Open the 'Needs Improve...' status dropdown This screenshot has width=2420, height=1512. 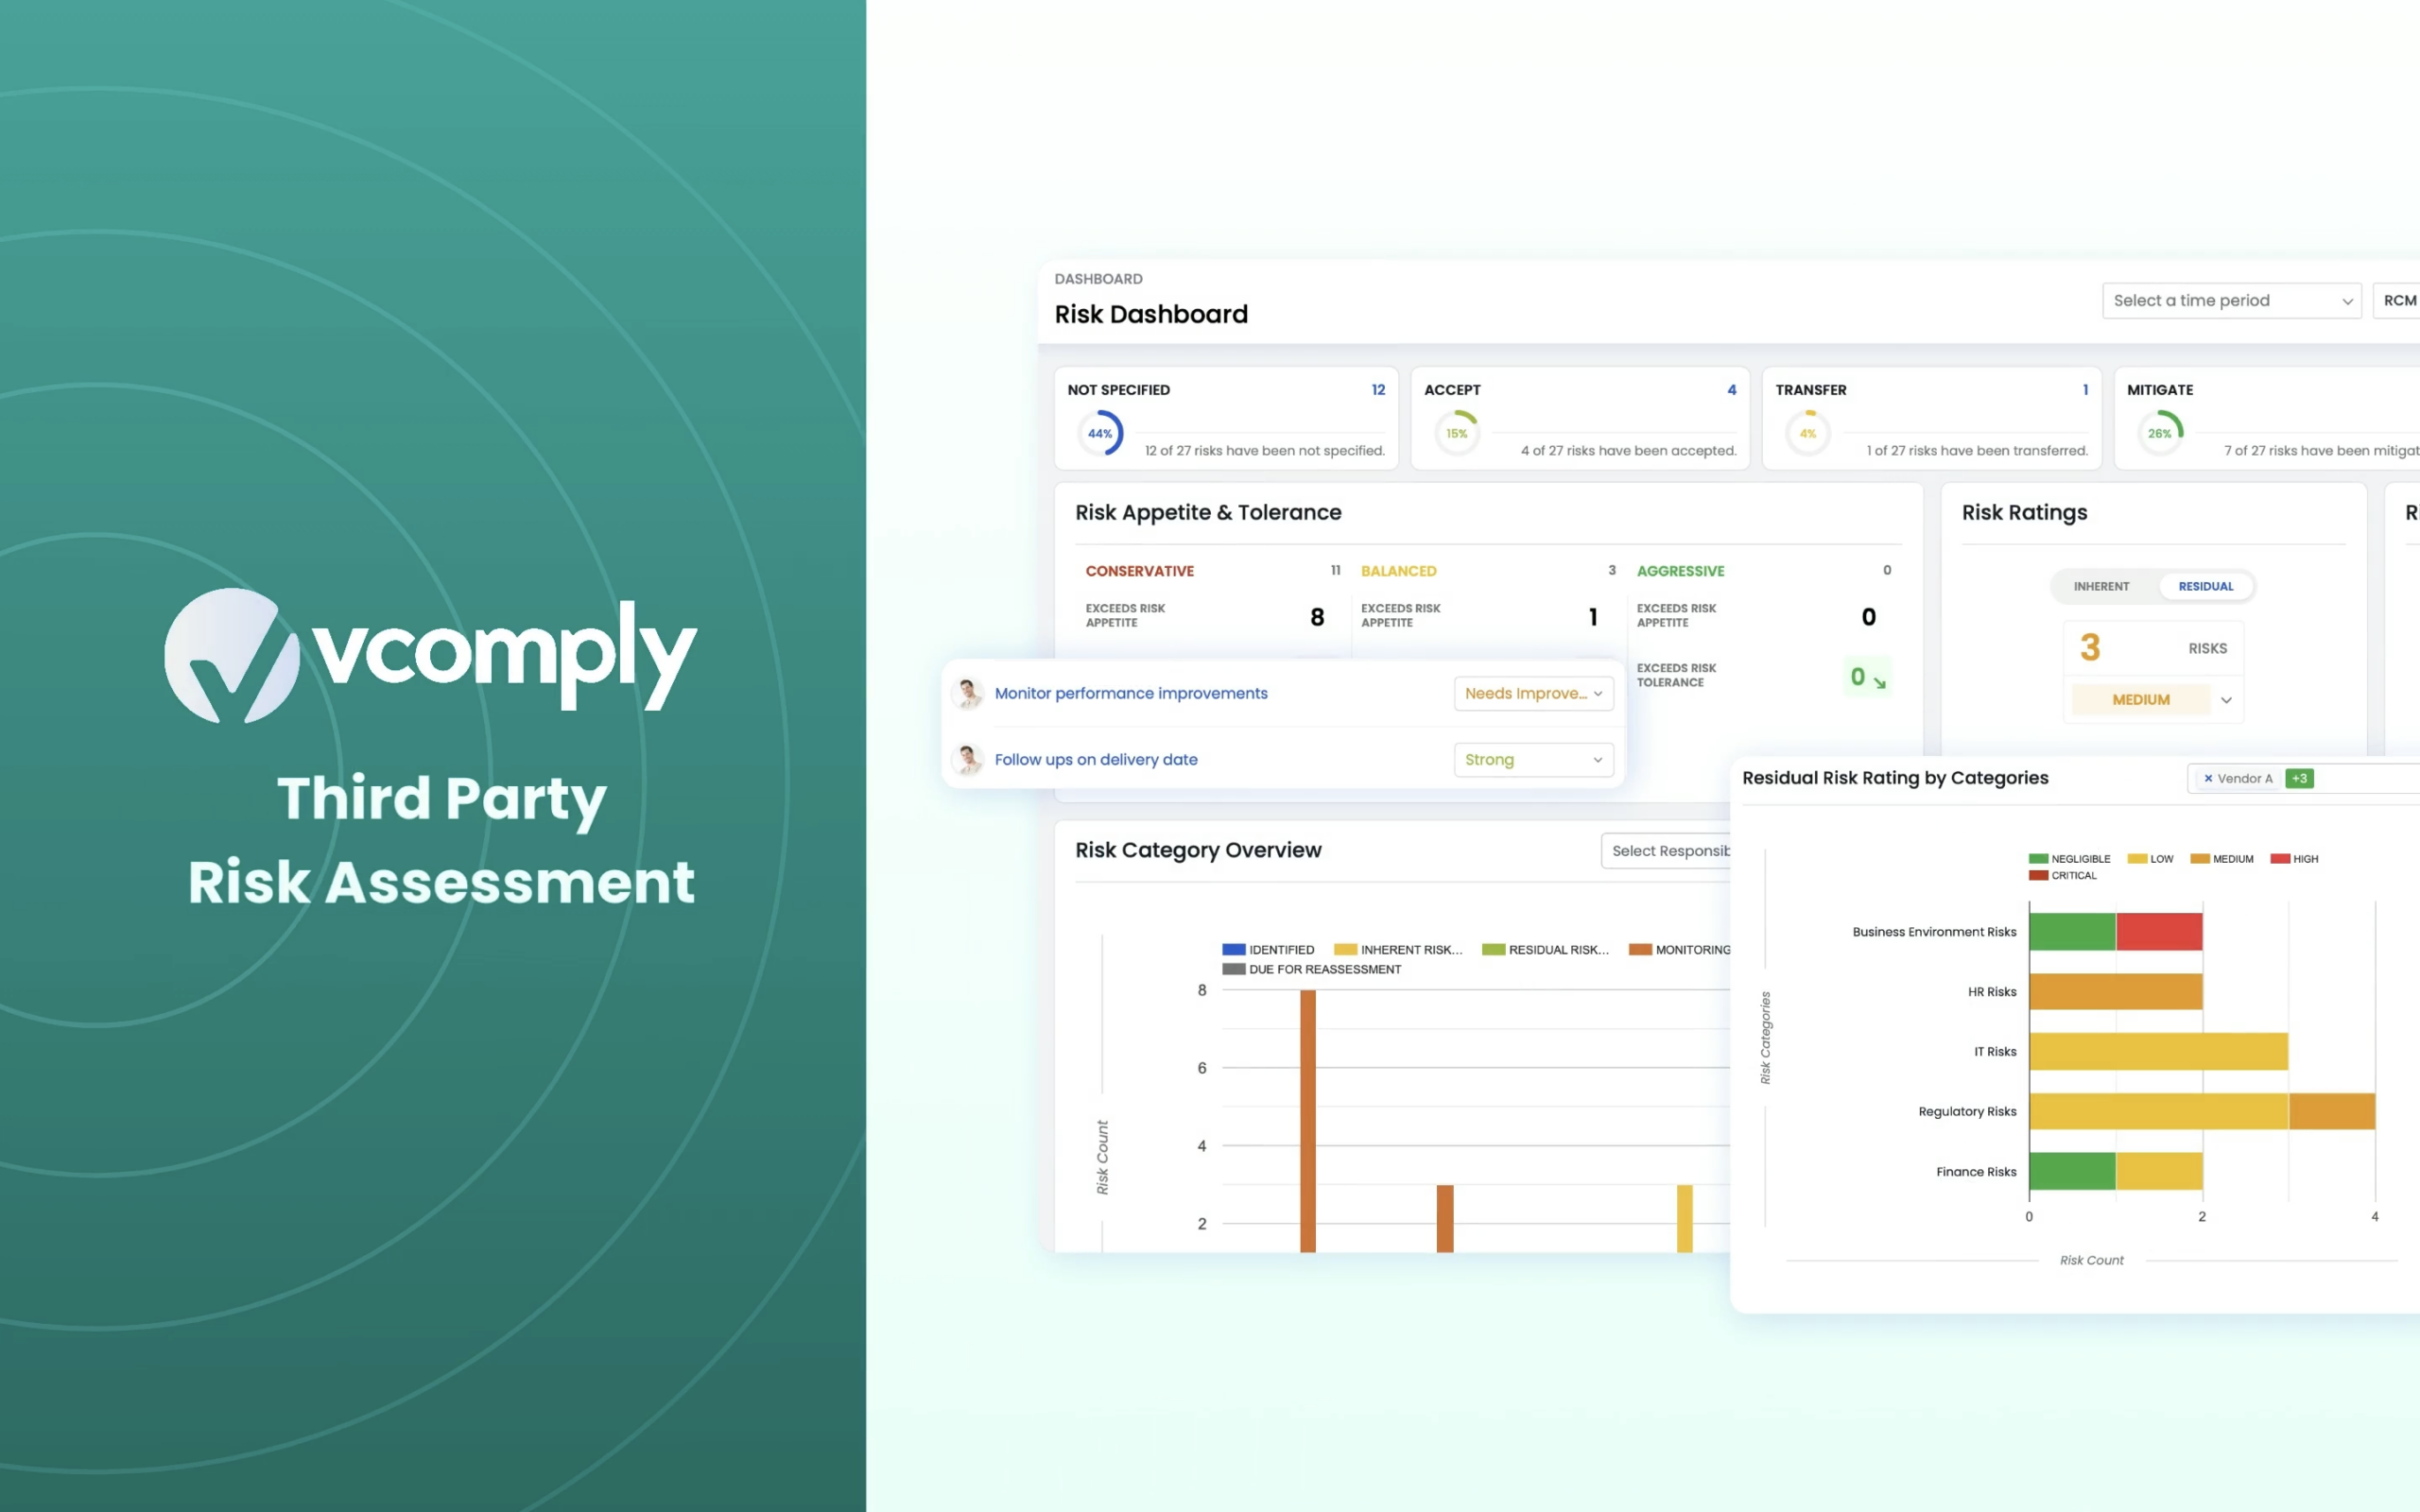(1533, 693)
